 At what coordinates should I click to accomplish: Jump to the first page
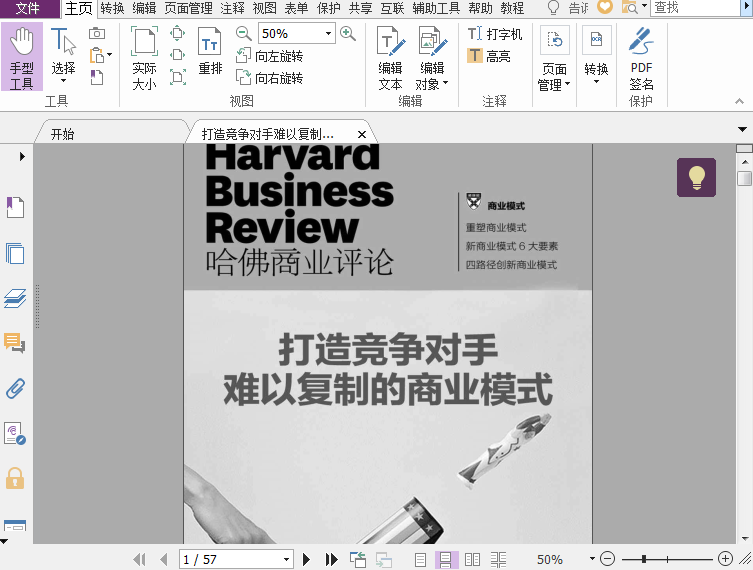point(139,559)
